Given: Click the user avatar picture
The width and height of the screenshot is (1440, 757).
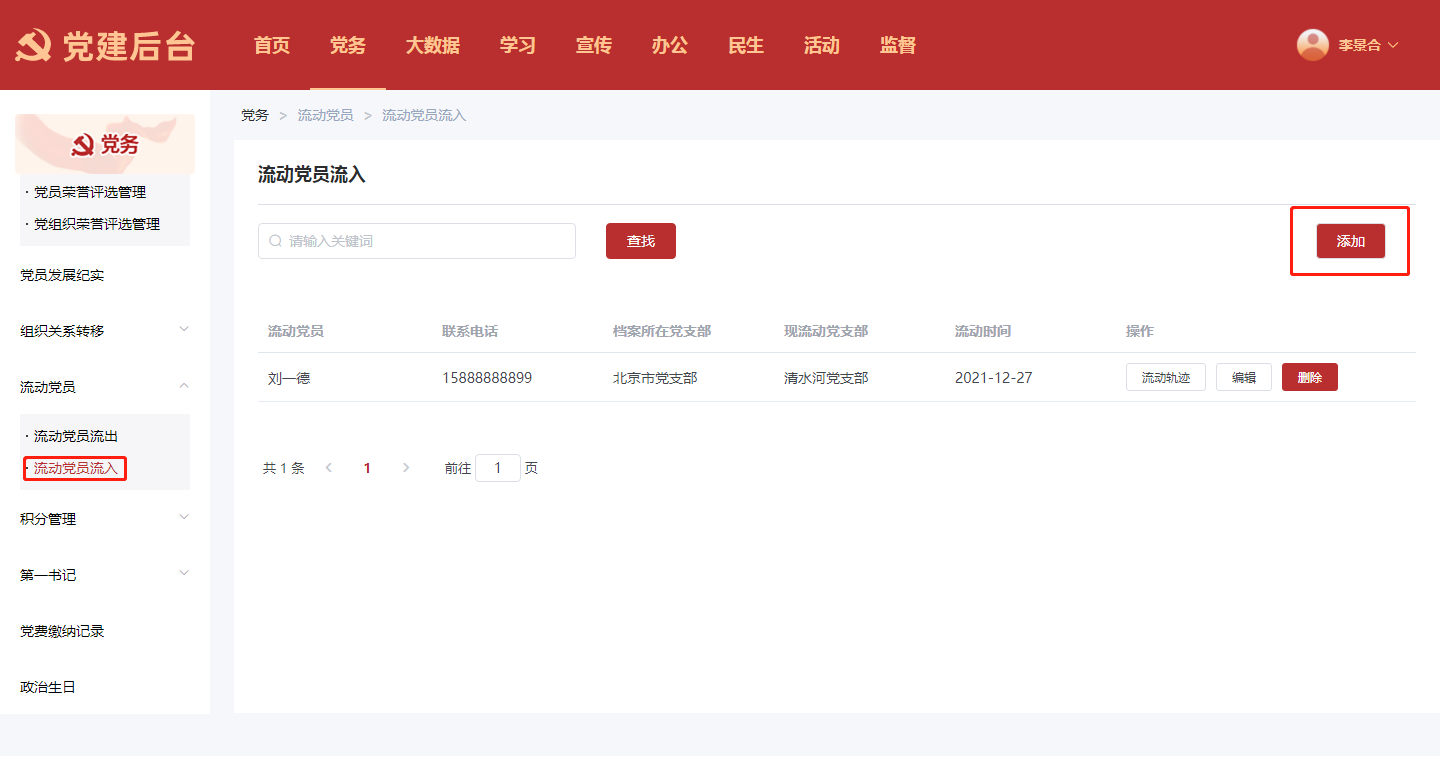Looking at the screenshot, I should coord(1312,45).
